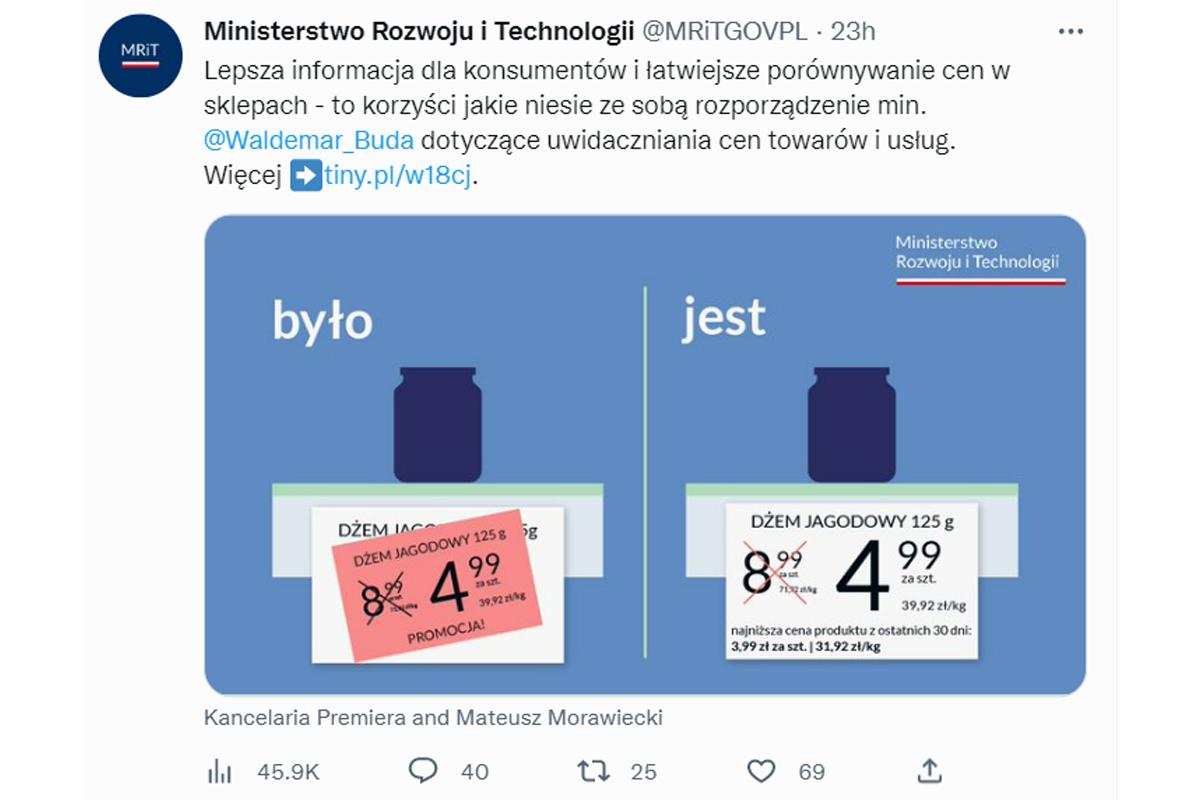Retweet using the retweet arrows icon
Screen dimensions: 1200x800
coord(593,771)
